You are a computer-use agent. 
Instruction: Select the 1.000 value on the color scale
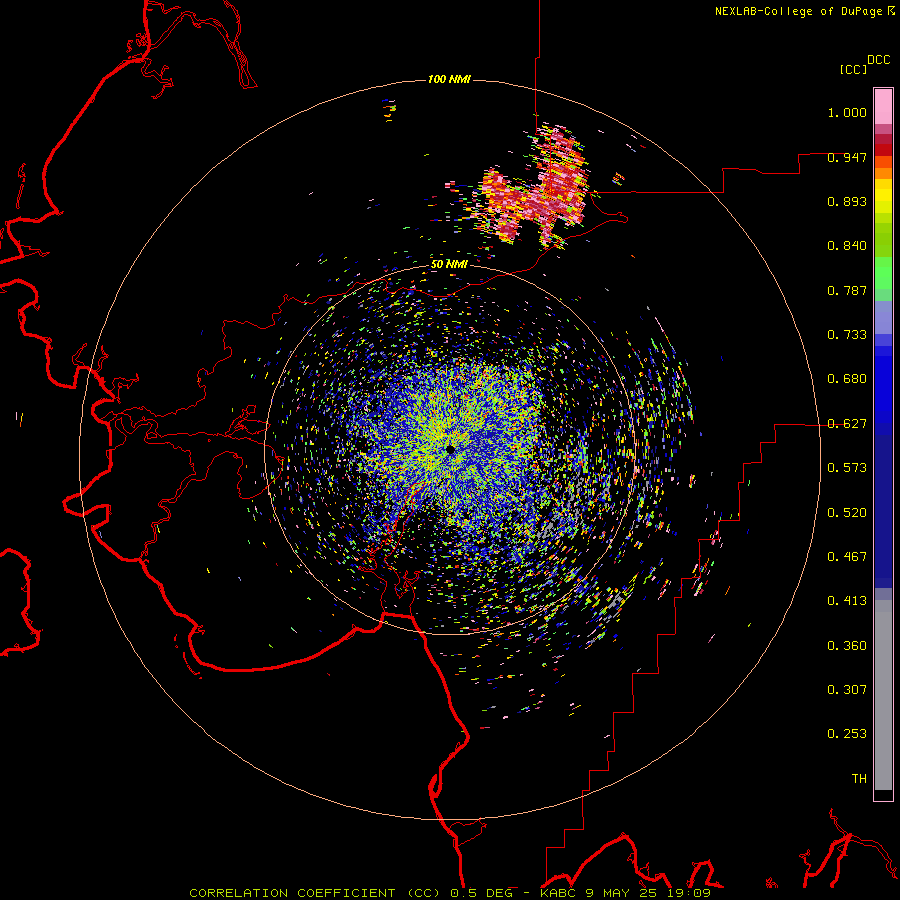[847, 112]
